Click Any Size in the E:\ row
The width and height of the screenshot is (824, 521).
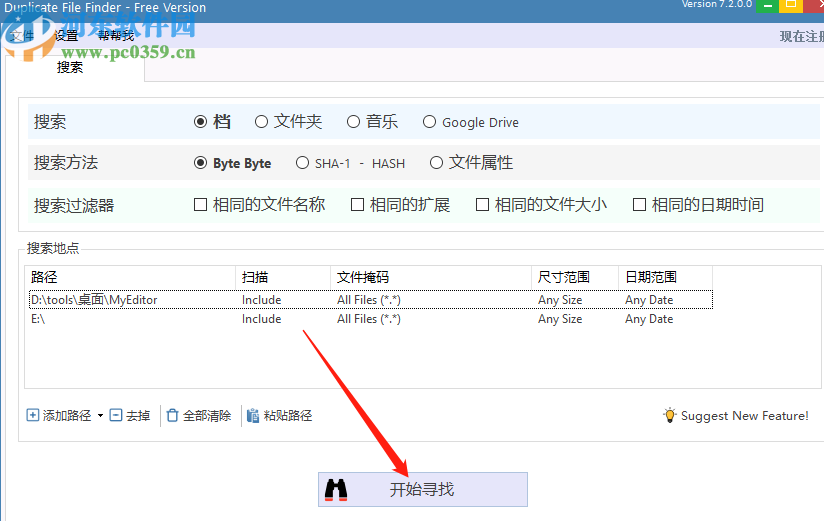tap(560, 319)
